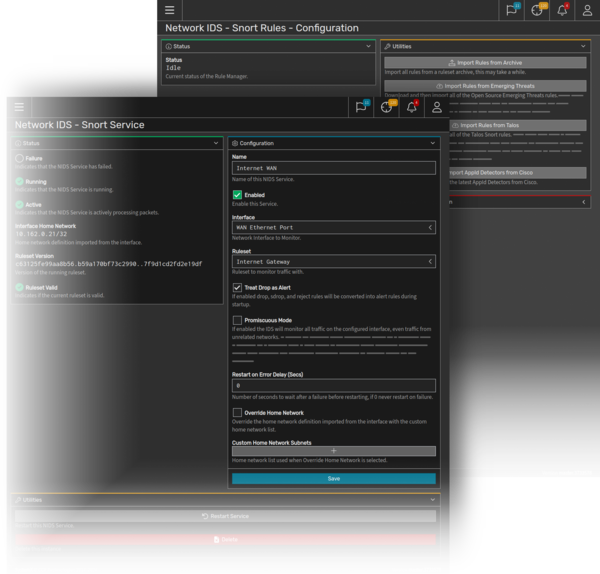
Task: Open the hamburger menu in Snort Service window
Action: pos(19,106)
